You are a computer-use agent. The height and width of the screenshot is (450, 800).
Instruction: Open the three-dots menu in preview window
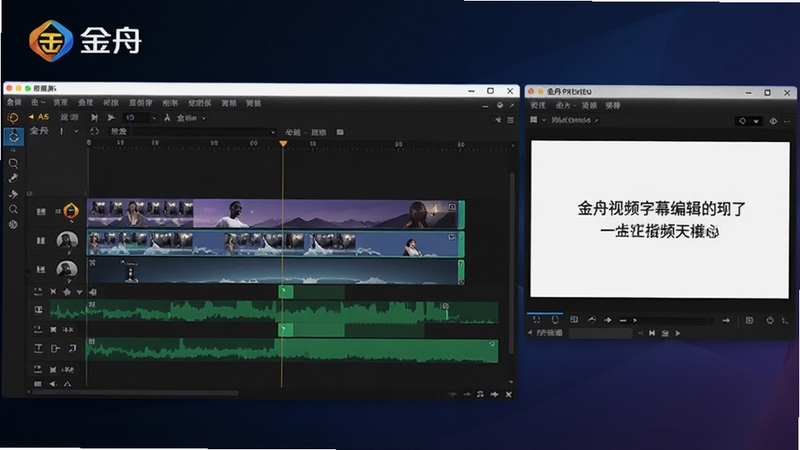pyautogui.click(x=787, y=121)
